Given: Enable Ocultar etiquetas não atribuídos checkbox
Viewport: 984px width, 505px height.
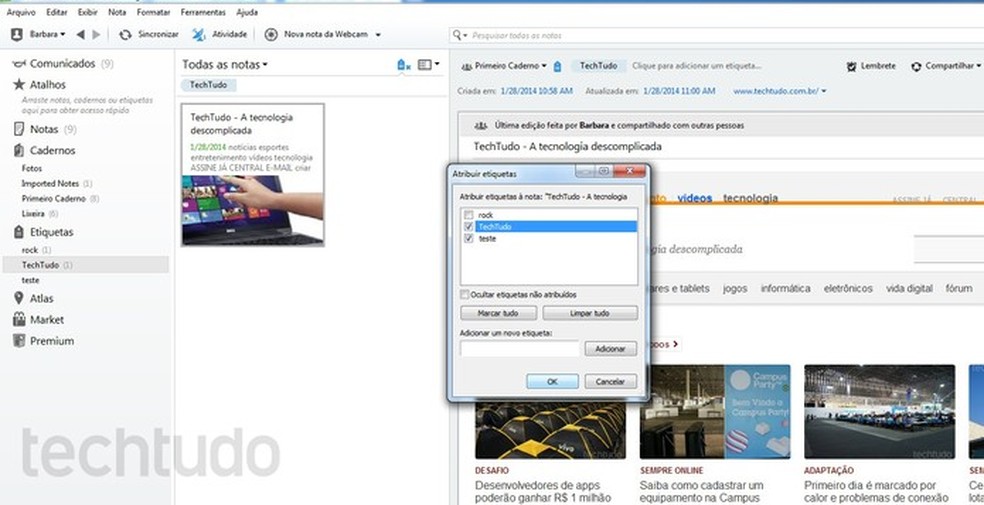Looking at the screenshot, I should click(465, 294).
